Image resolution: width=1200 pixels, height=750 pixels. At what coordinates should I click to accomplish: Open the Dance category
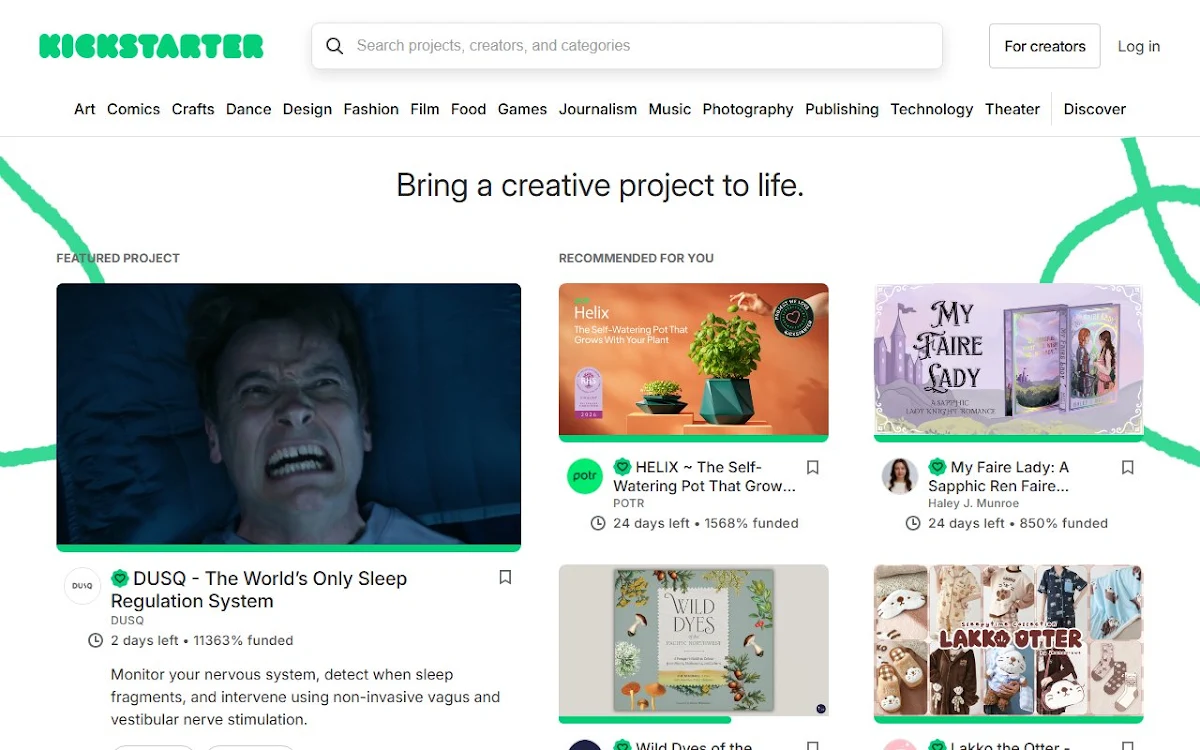pos(249,109)
